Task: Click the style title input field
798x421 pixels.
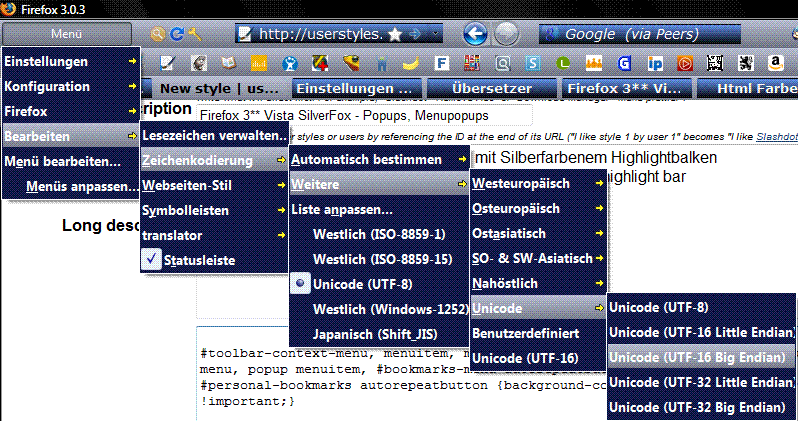Action: 364,116
